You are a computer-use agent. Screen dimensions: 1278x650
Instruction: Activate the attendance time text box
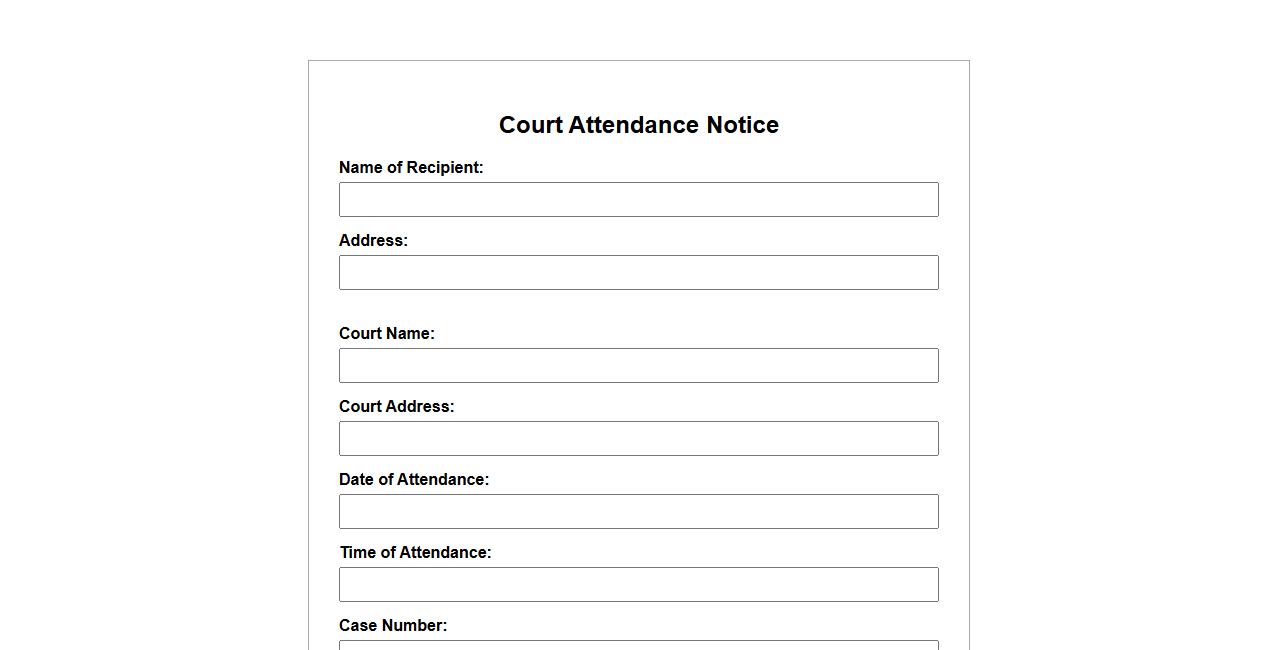pos(638,584)
